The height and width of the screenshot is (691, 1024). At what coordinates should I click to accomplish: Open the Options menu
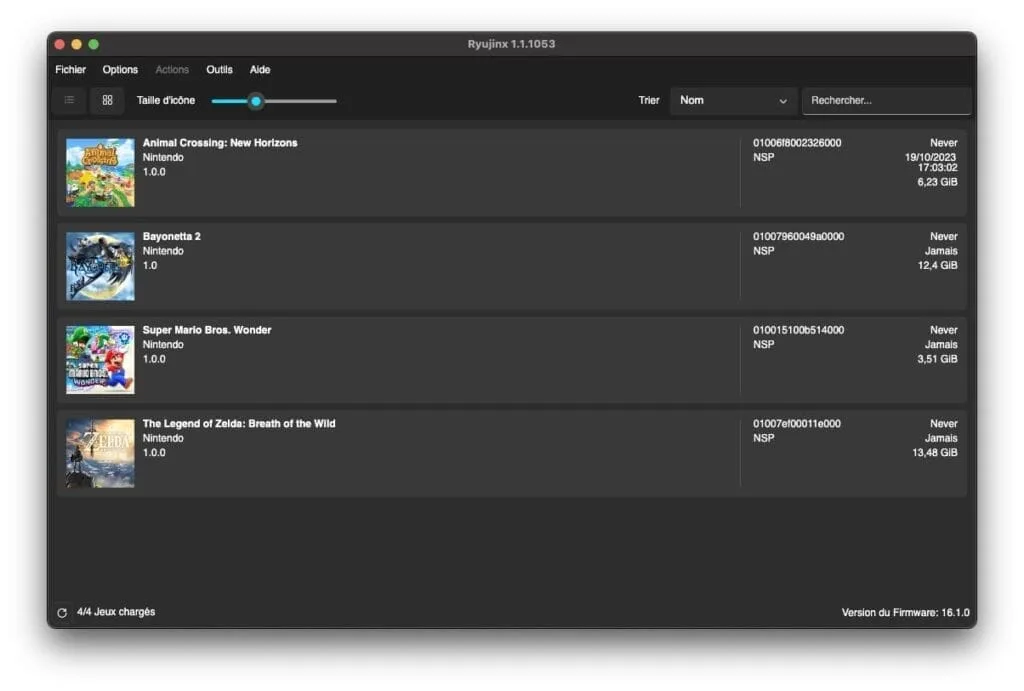120,70
